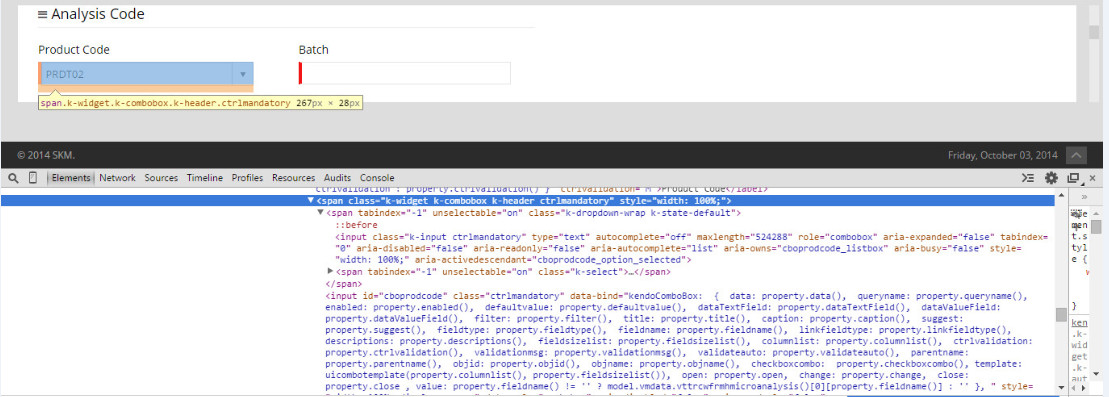The width and height of the screenshot is (1109, 397).
Task: Click the Analysis Code hamburger icon
Action: (x=42, y=14)
